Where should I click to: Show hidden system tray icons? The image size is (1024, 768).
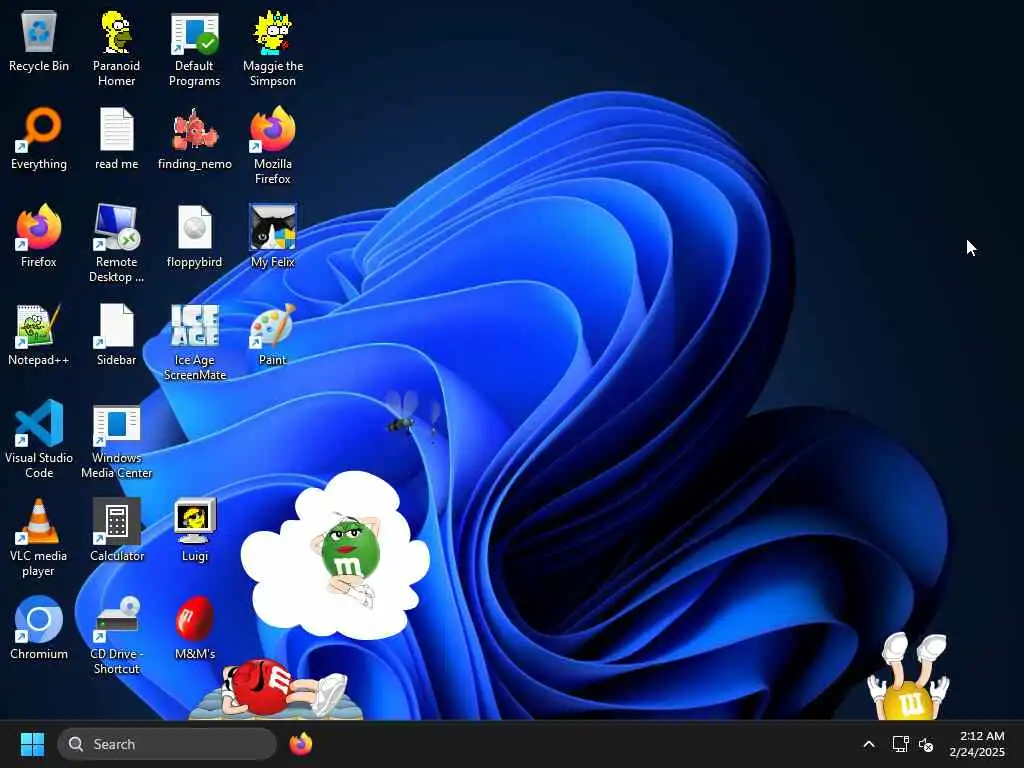[x=869, y=744]
